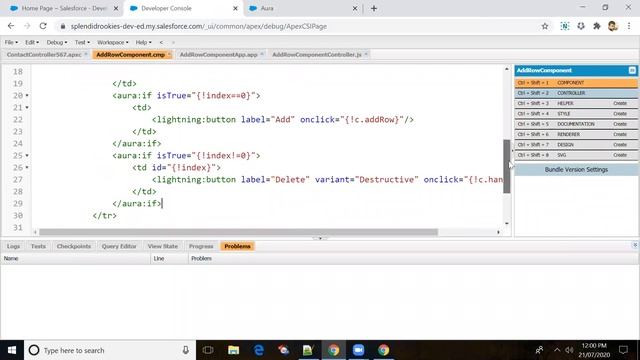640x360 pixels.
Task: Switch to AddRowComponentController.js file tab
Action: click(x=317, y=55)
